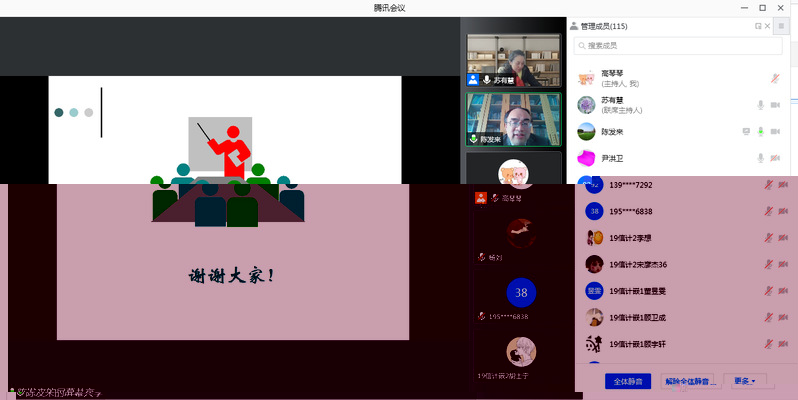Click 尹洪卫's microphone icon in member list

[x=760, y=158]
